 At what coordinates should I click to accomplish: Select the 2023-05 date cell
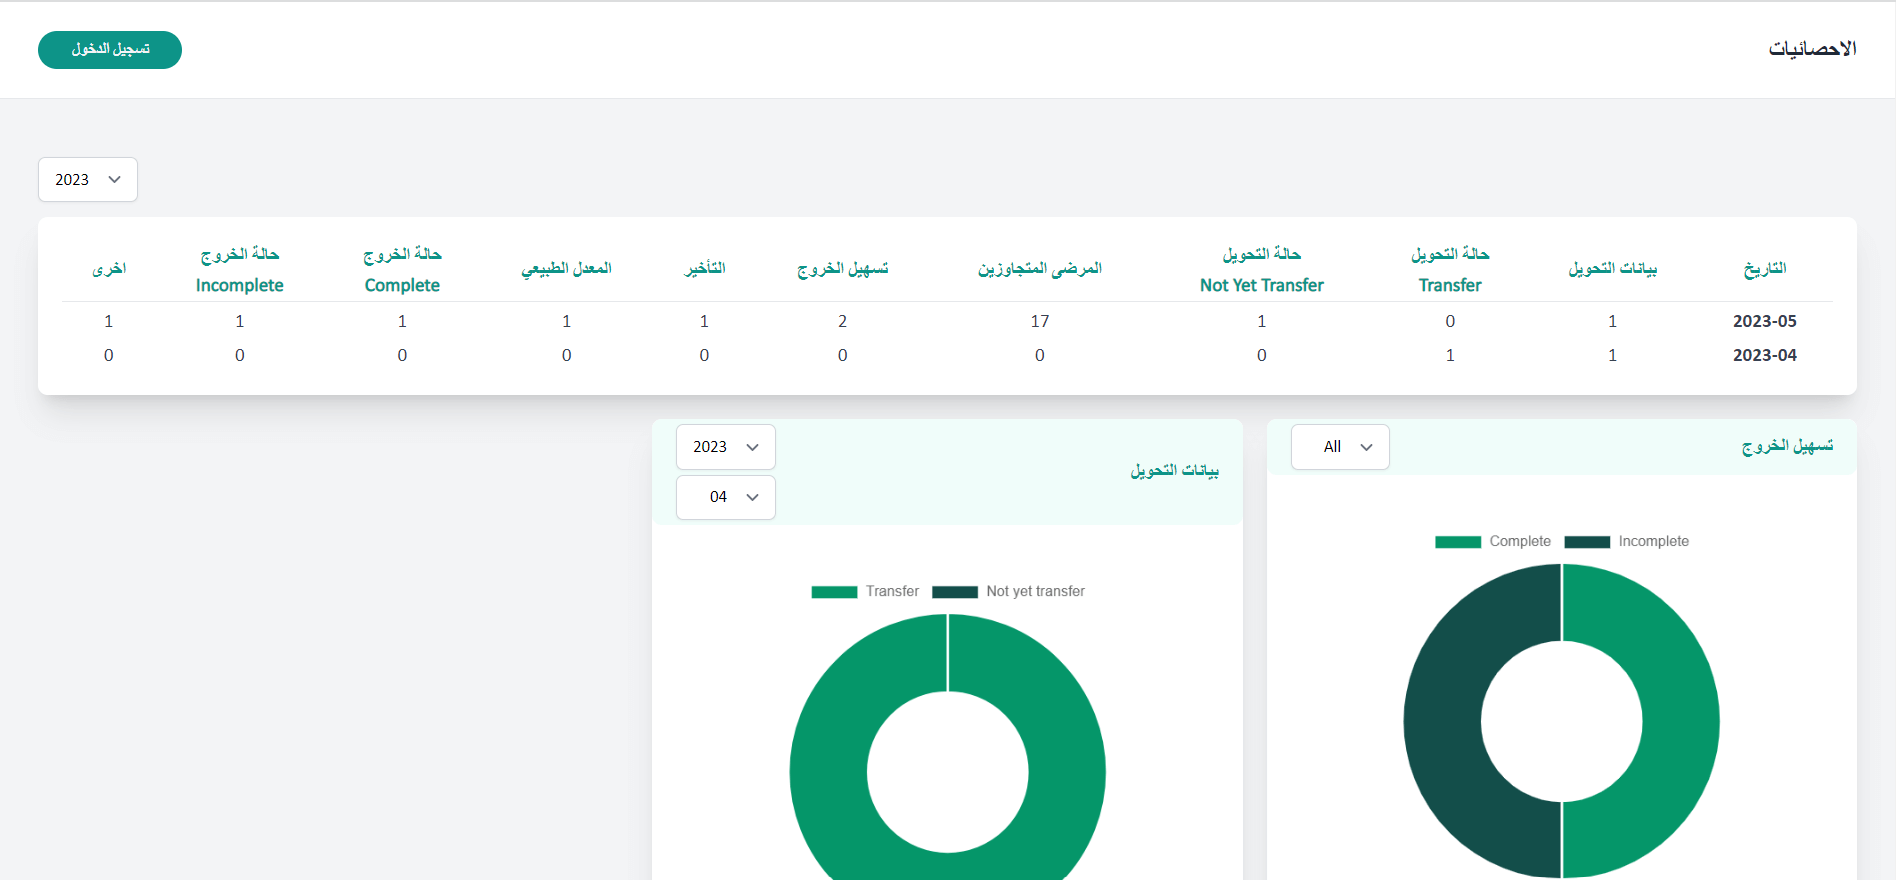tap(1765, 321)
